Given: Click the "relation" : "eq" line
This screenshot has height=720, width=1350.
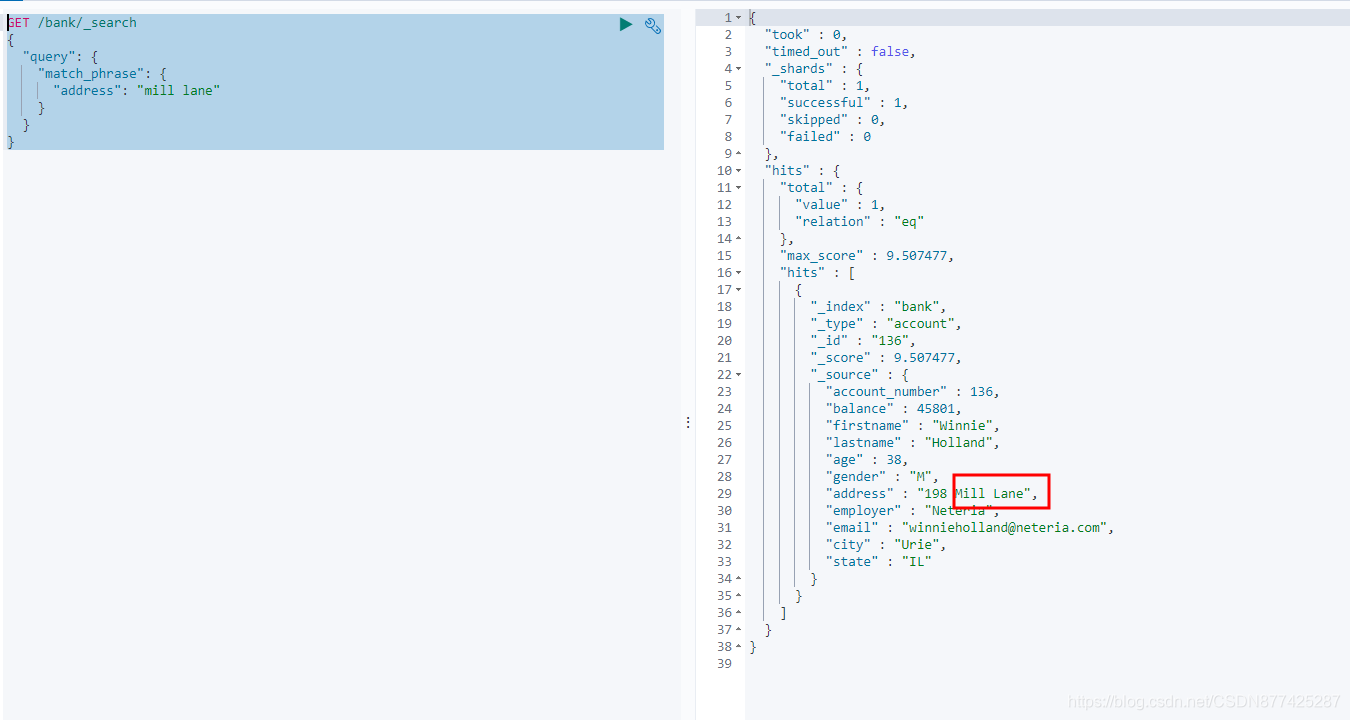Looking at the screenshot, I should click(860, 222).
